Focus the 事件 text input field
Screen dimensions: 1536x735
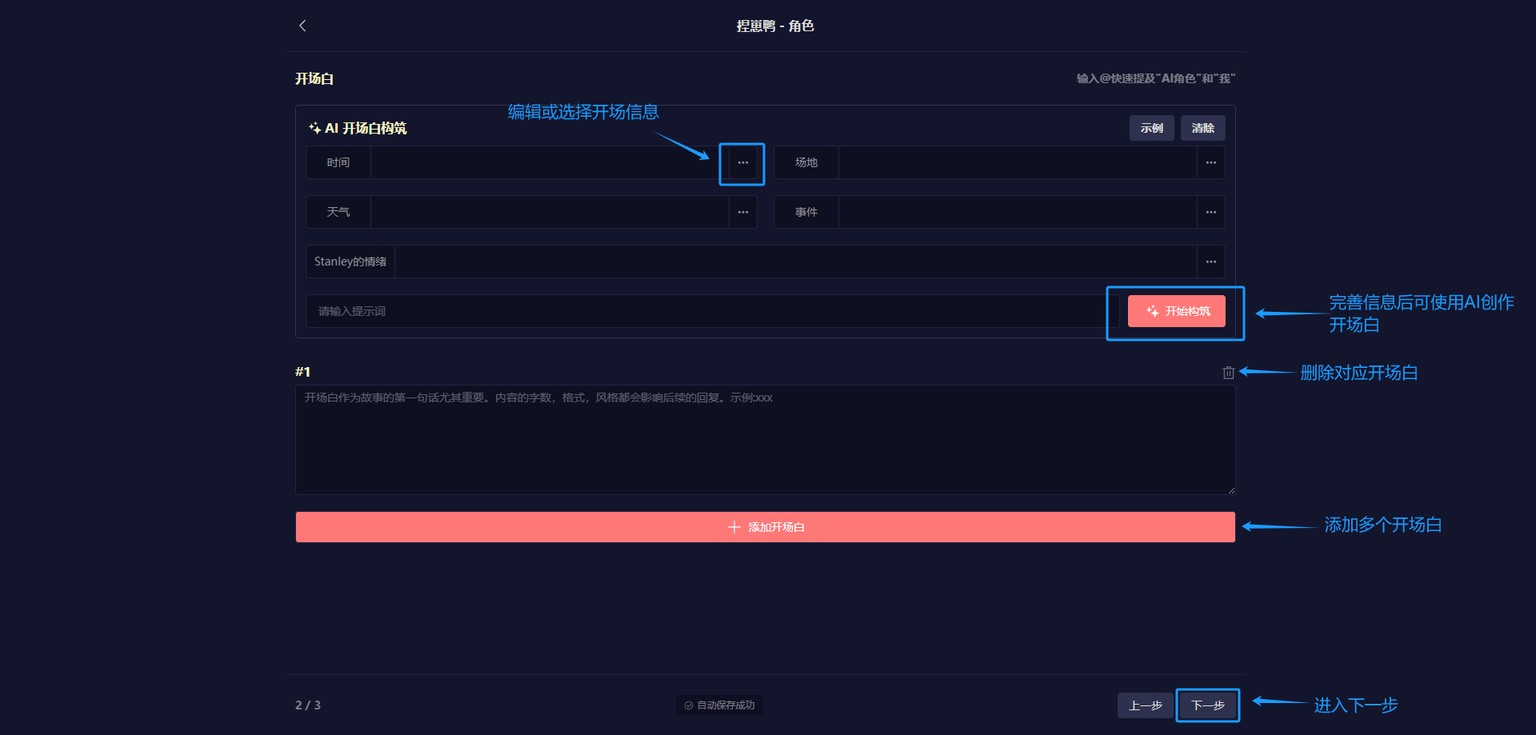click(1016, 212)
